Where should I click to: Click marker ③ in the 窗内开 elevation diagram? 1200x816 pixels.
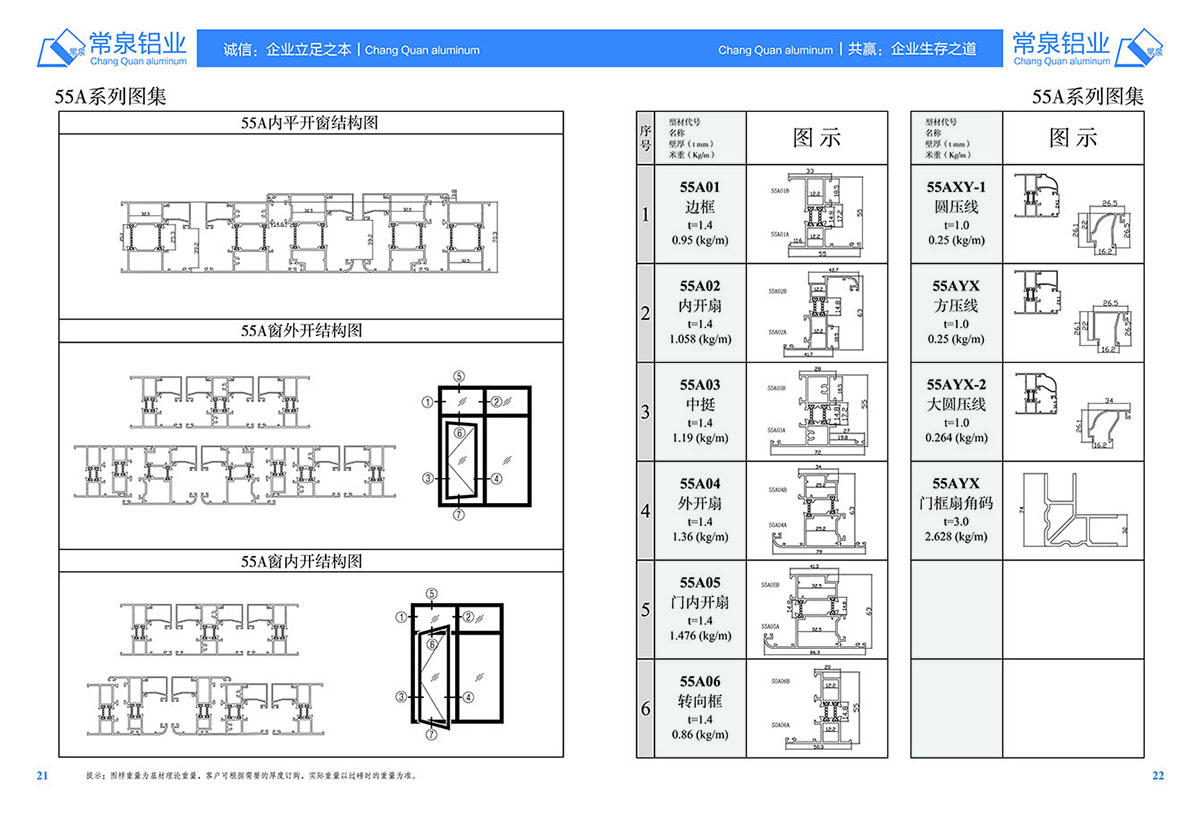(x=400, y=696)
